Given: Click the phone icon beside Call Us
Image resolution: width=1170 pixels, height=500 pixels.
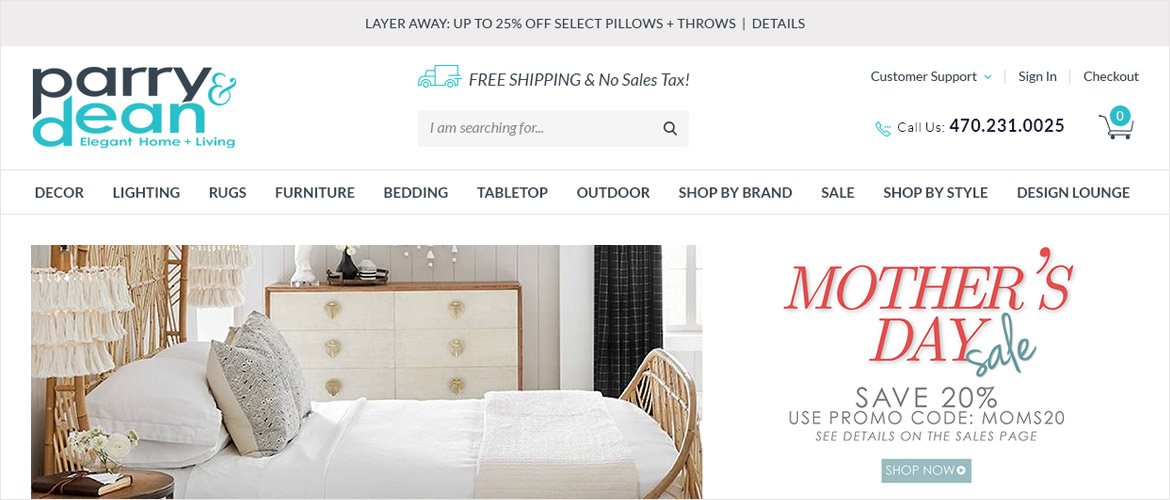Looking at the screenshot, I should pos(883,128).
